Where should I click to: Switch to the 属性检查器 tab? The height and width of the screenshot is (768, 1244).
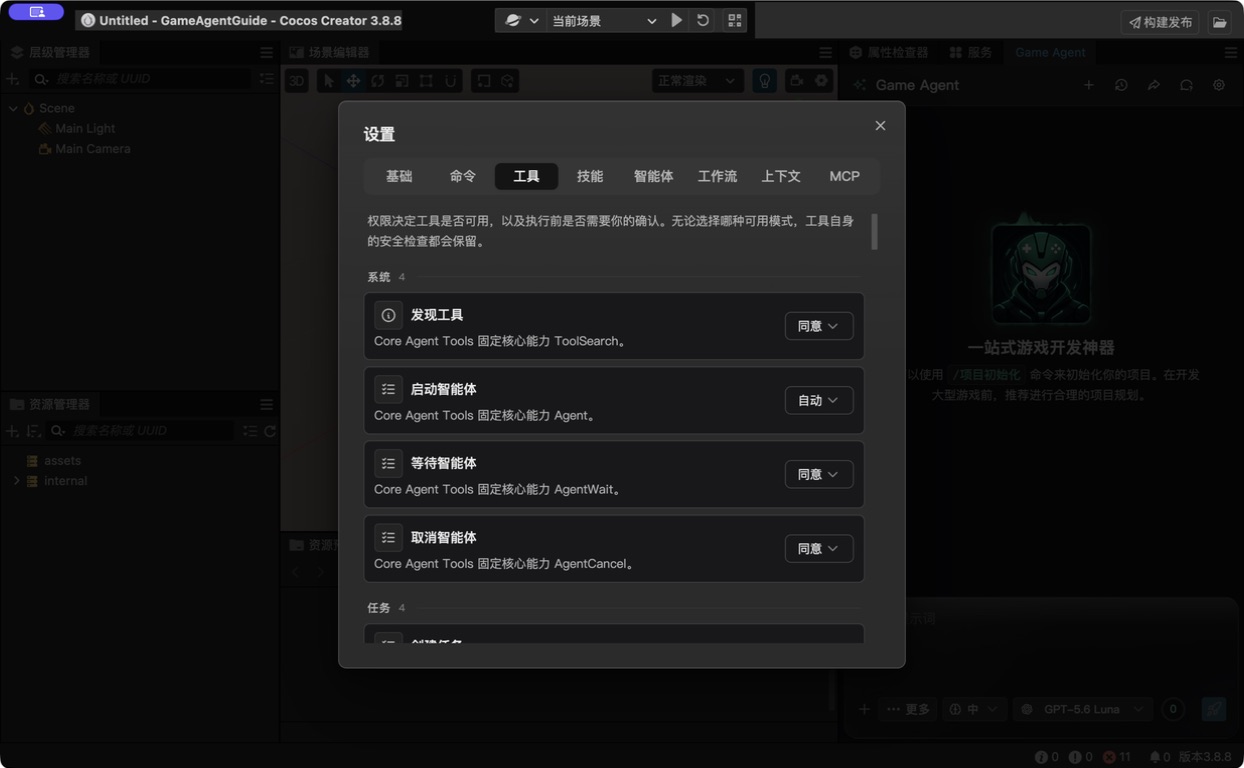(x=889, y=52)
